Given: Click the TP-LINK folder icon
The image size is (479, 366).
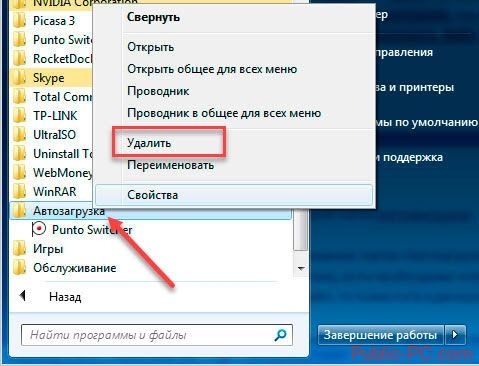Looking at the screenshot, I should click(x=19, y=116).
